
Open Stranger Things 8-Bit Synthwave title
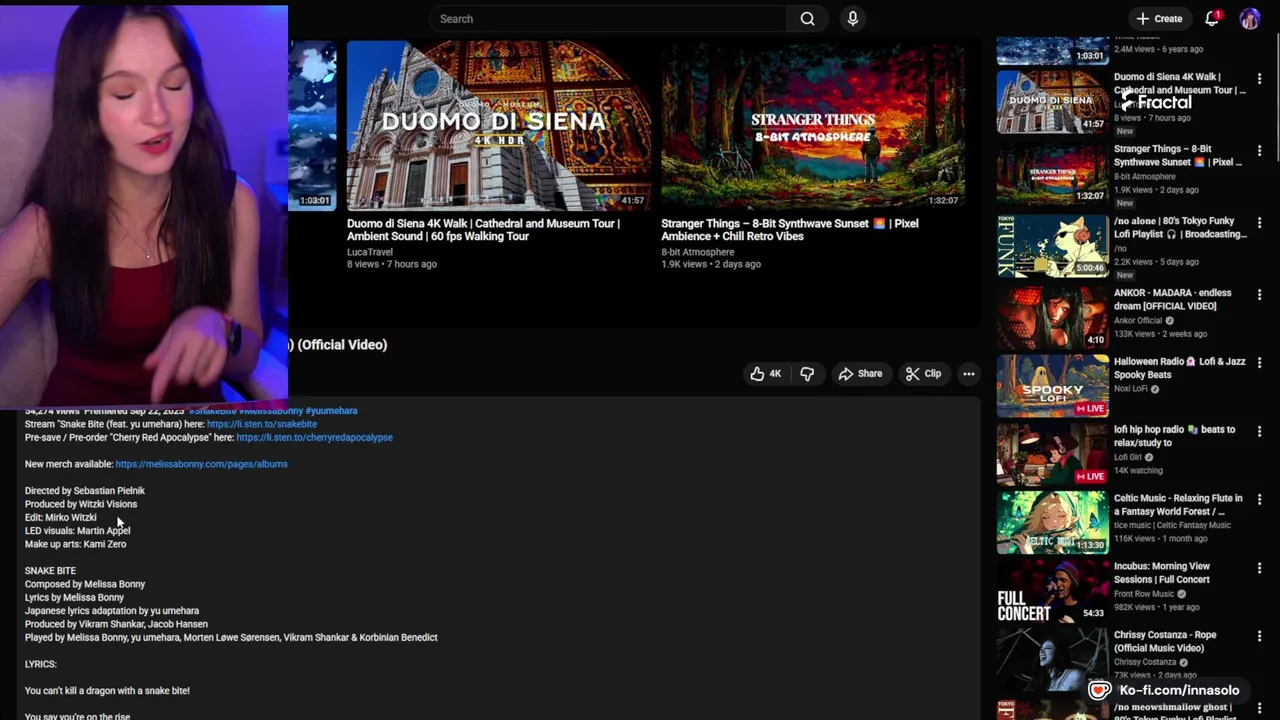pos(789,230)
